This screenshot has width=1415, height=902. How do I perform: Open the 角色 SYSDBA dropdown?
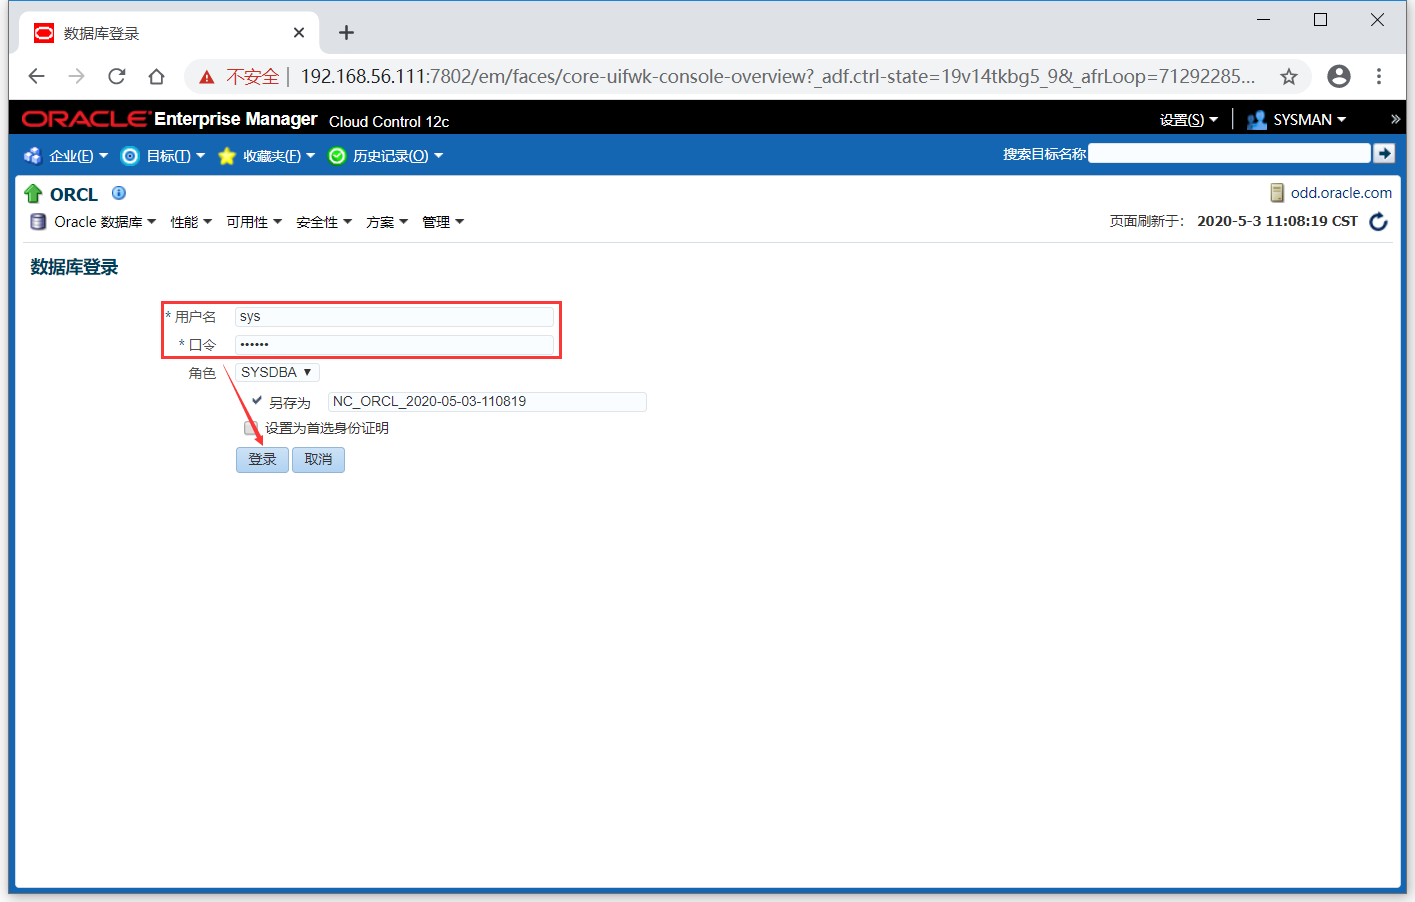click(x=277, y=372)
